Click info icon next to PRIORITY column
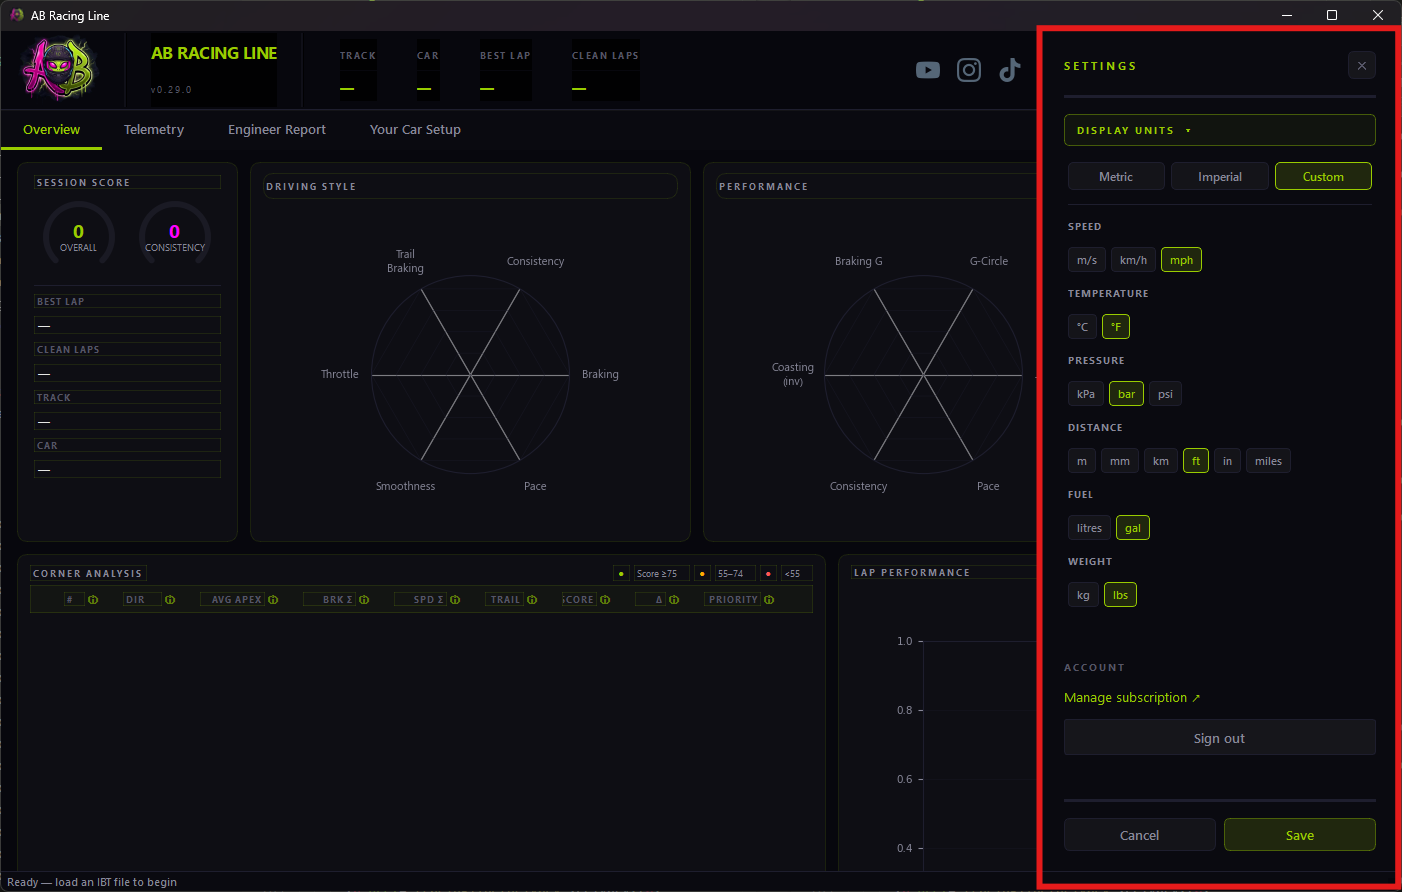The image size is (1402, 892). 769,600
